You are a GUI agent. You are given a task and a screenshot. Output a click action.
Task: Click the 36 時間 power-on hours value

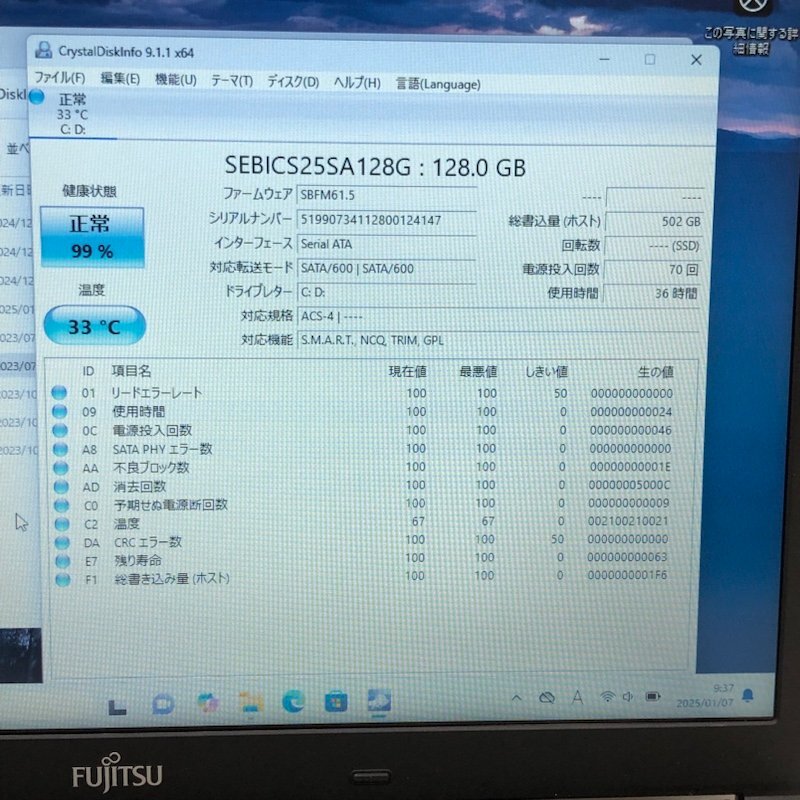click(x=652, y=293)
